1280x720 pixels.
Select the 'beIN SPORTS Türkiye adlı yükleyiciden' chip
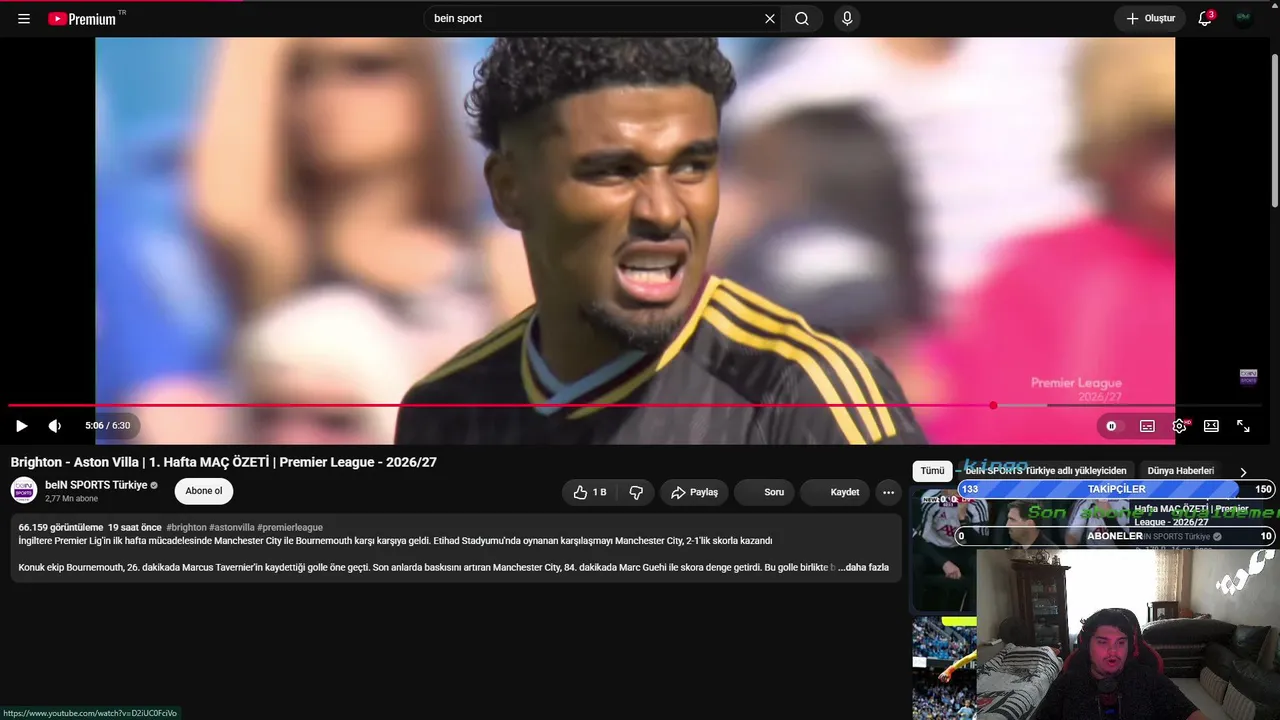click(x=1046, y=471)
